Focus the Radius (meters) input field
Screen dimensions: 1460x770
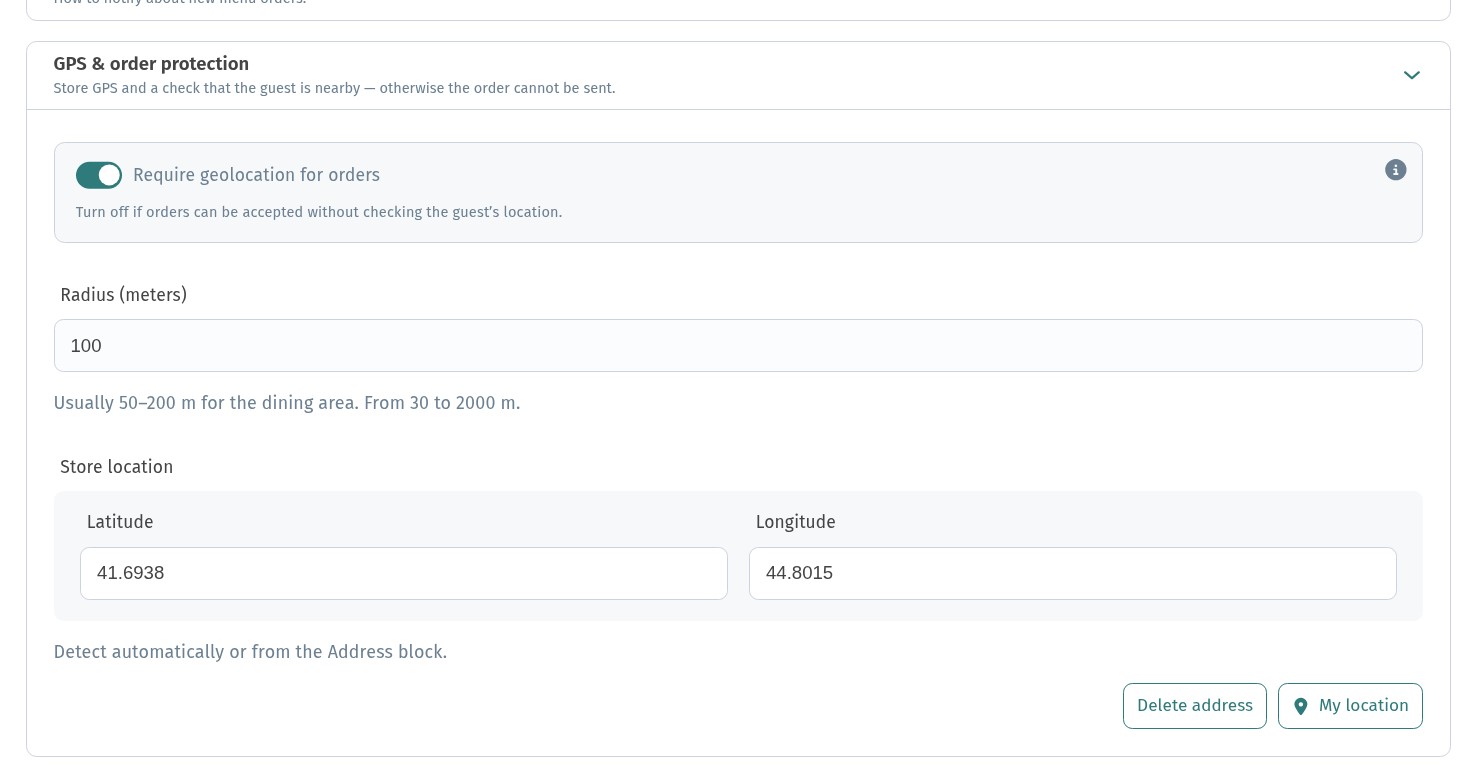click(x=738, y=346)
